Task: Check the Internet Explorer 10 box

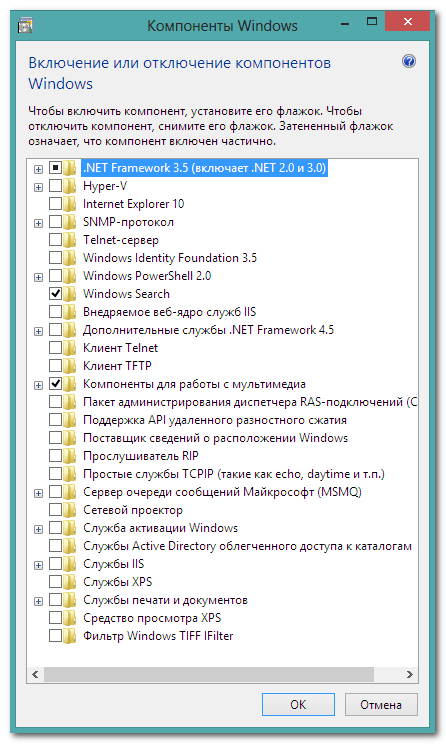Action: point(56,204)
